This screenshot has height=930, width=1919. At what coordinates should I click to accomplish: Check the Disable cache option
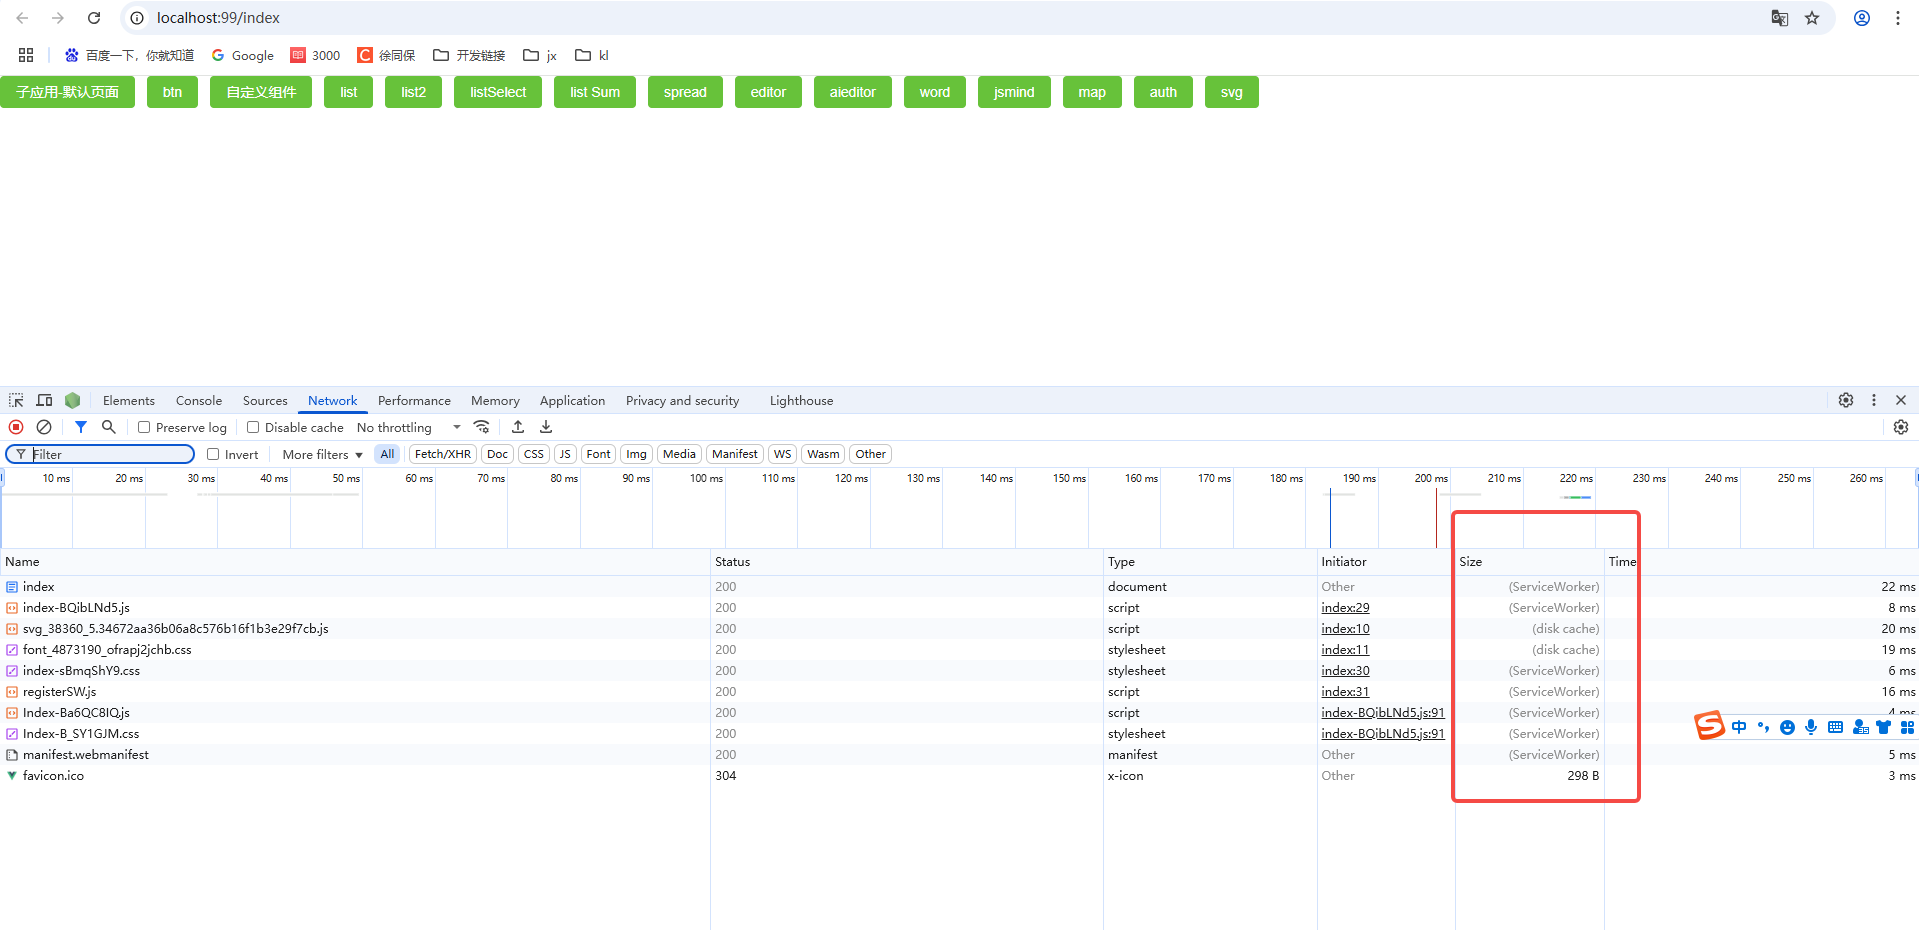[253, 427]
